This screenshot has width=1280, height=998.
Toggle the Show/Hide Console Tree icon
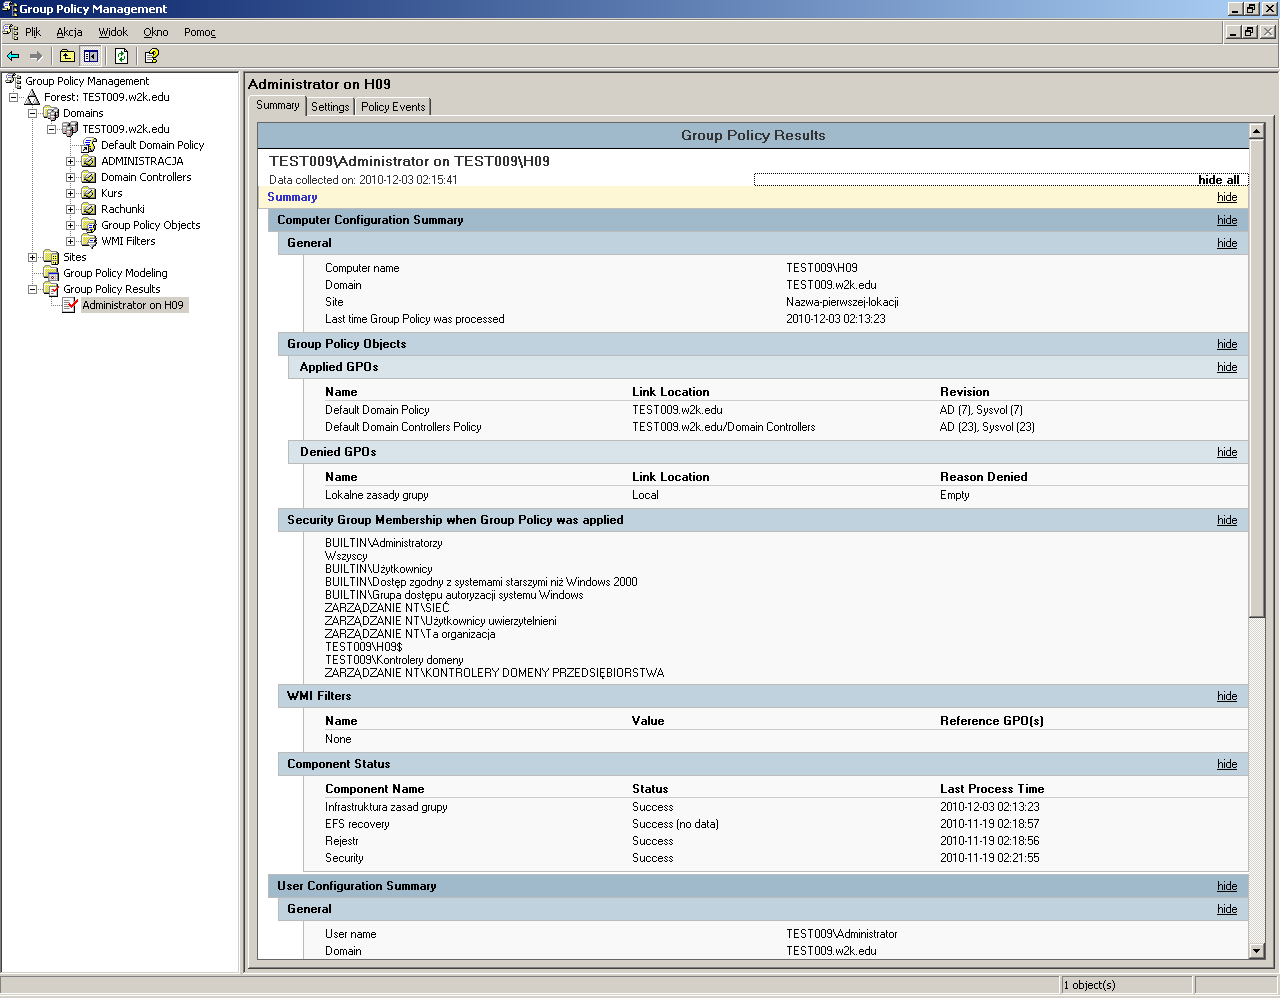tap(91, 56)
